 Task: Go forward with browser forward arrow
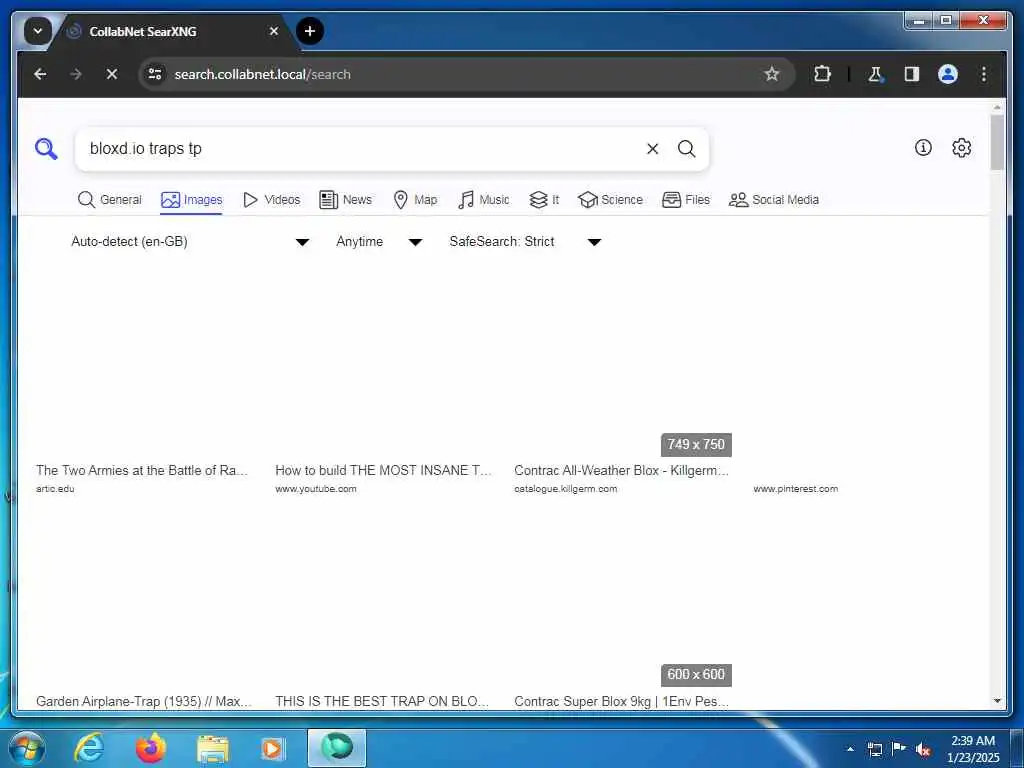coord(76,74)
